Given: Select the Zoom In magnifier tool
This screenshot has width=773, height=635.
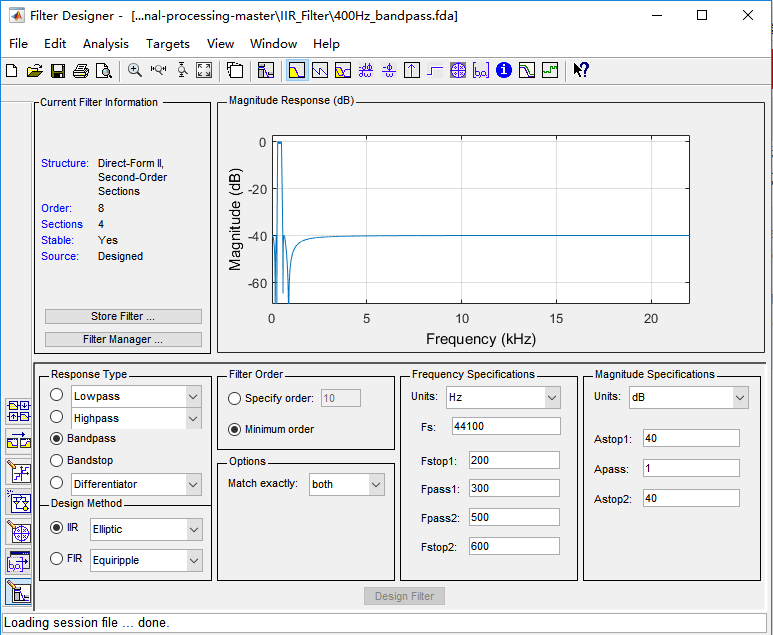Looking at the screenshot, I should coord(135,71).
